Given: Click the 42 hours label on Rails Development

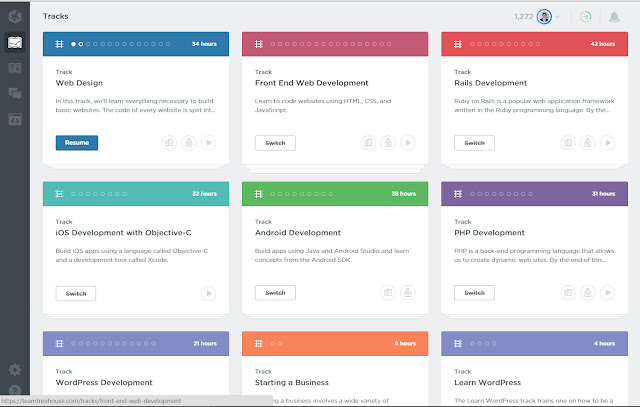Looking at the screenshot, I should pyautogui.click(x=602, y=44).
